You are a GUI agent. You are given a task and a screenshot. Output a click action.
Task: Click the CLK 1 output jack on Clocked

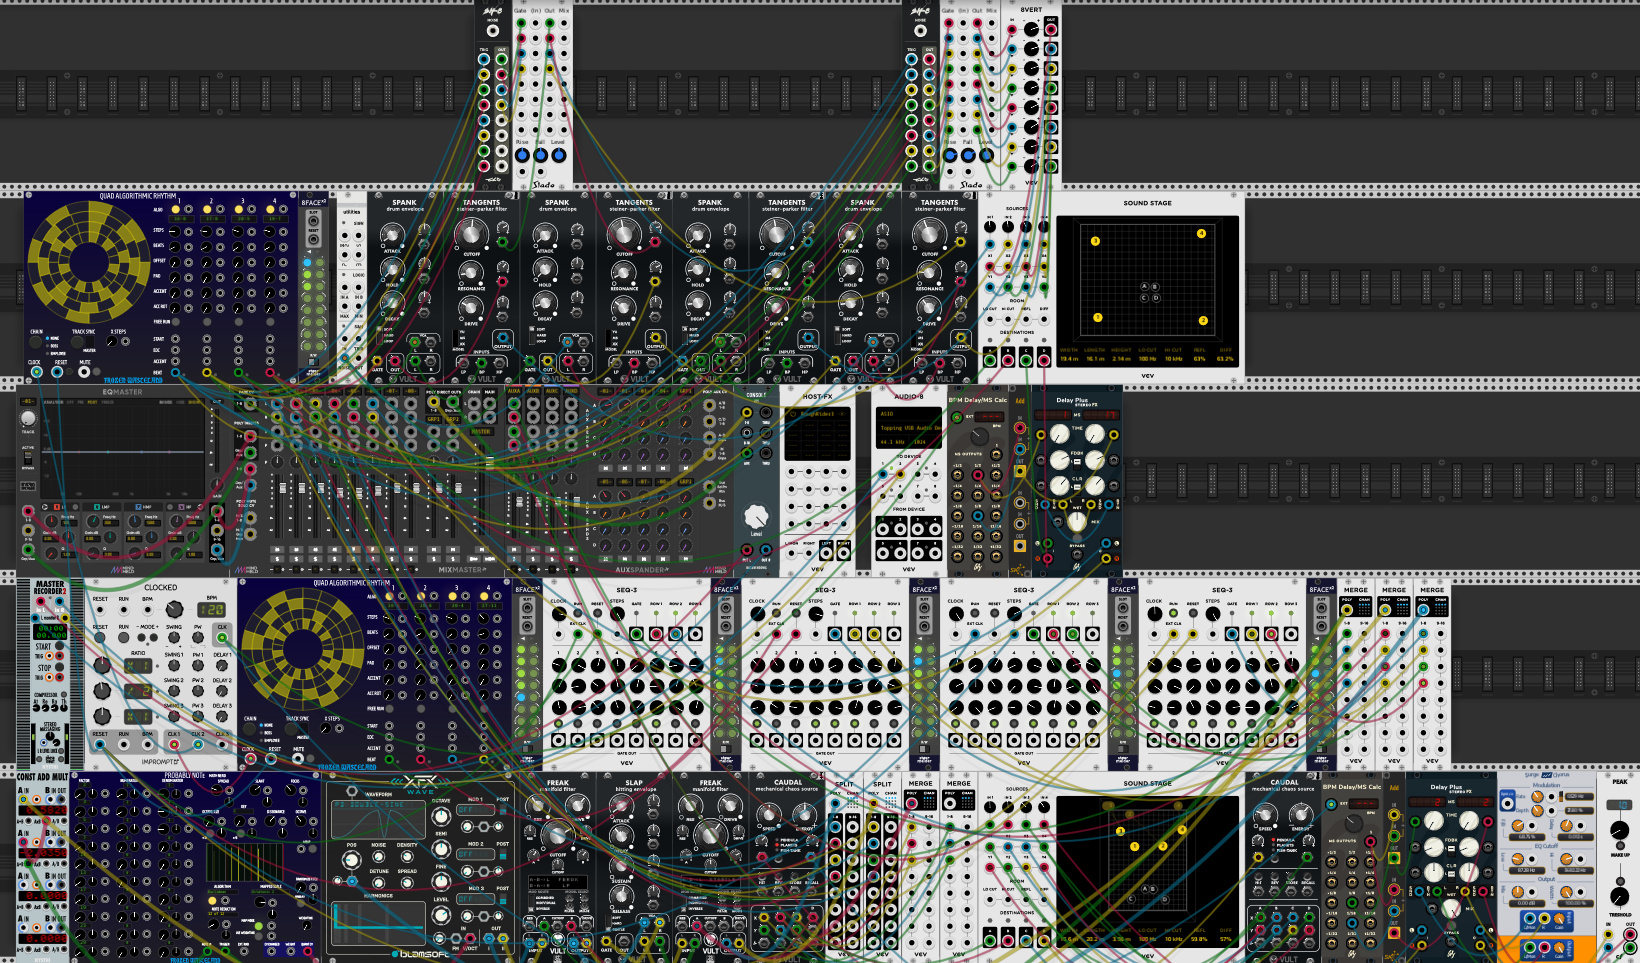pyautogui.click(x=174, y=744)
